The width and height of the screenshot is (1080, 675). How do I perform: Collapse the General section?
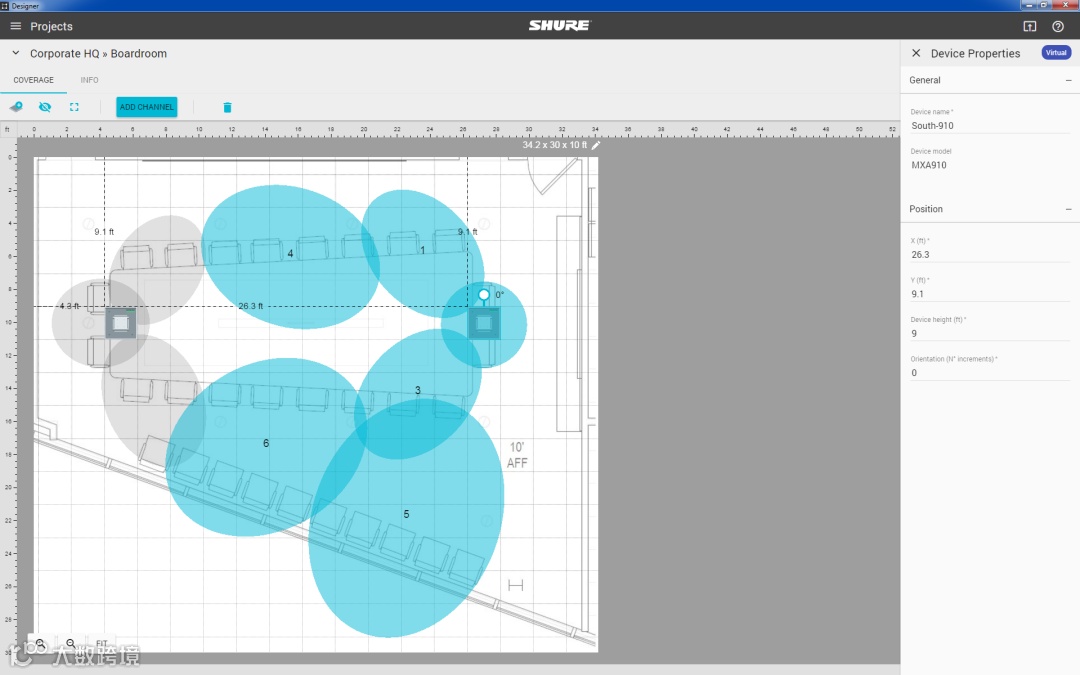coord(1068,81)
